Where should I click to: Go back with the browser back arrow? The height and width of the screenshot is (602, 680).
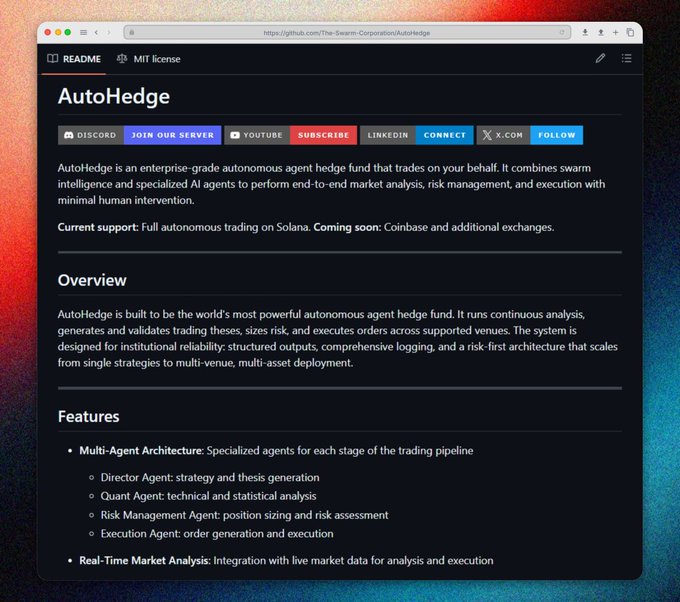(x=96, y=33)
